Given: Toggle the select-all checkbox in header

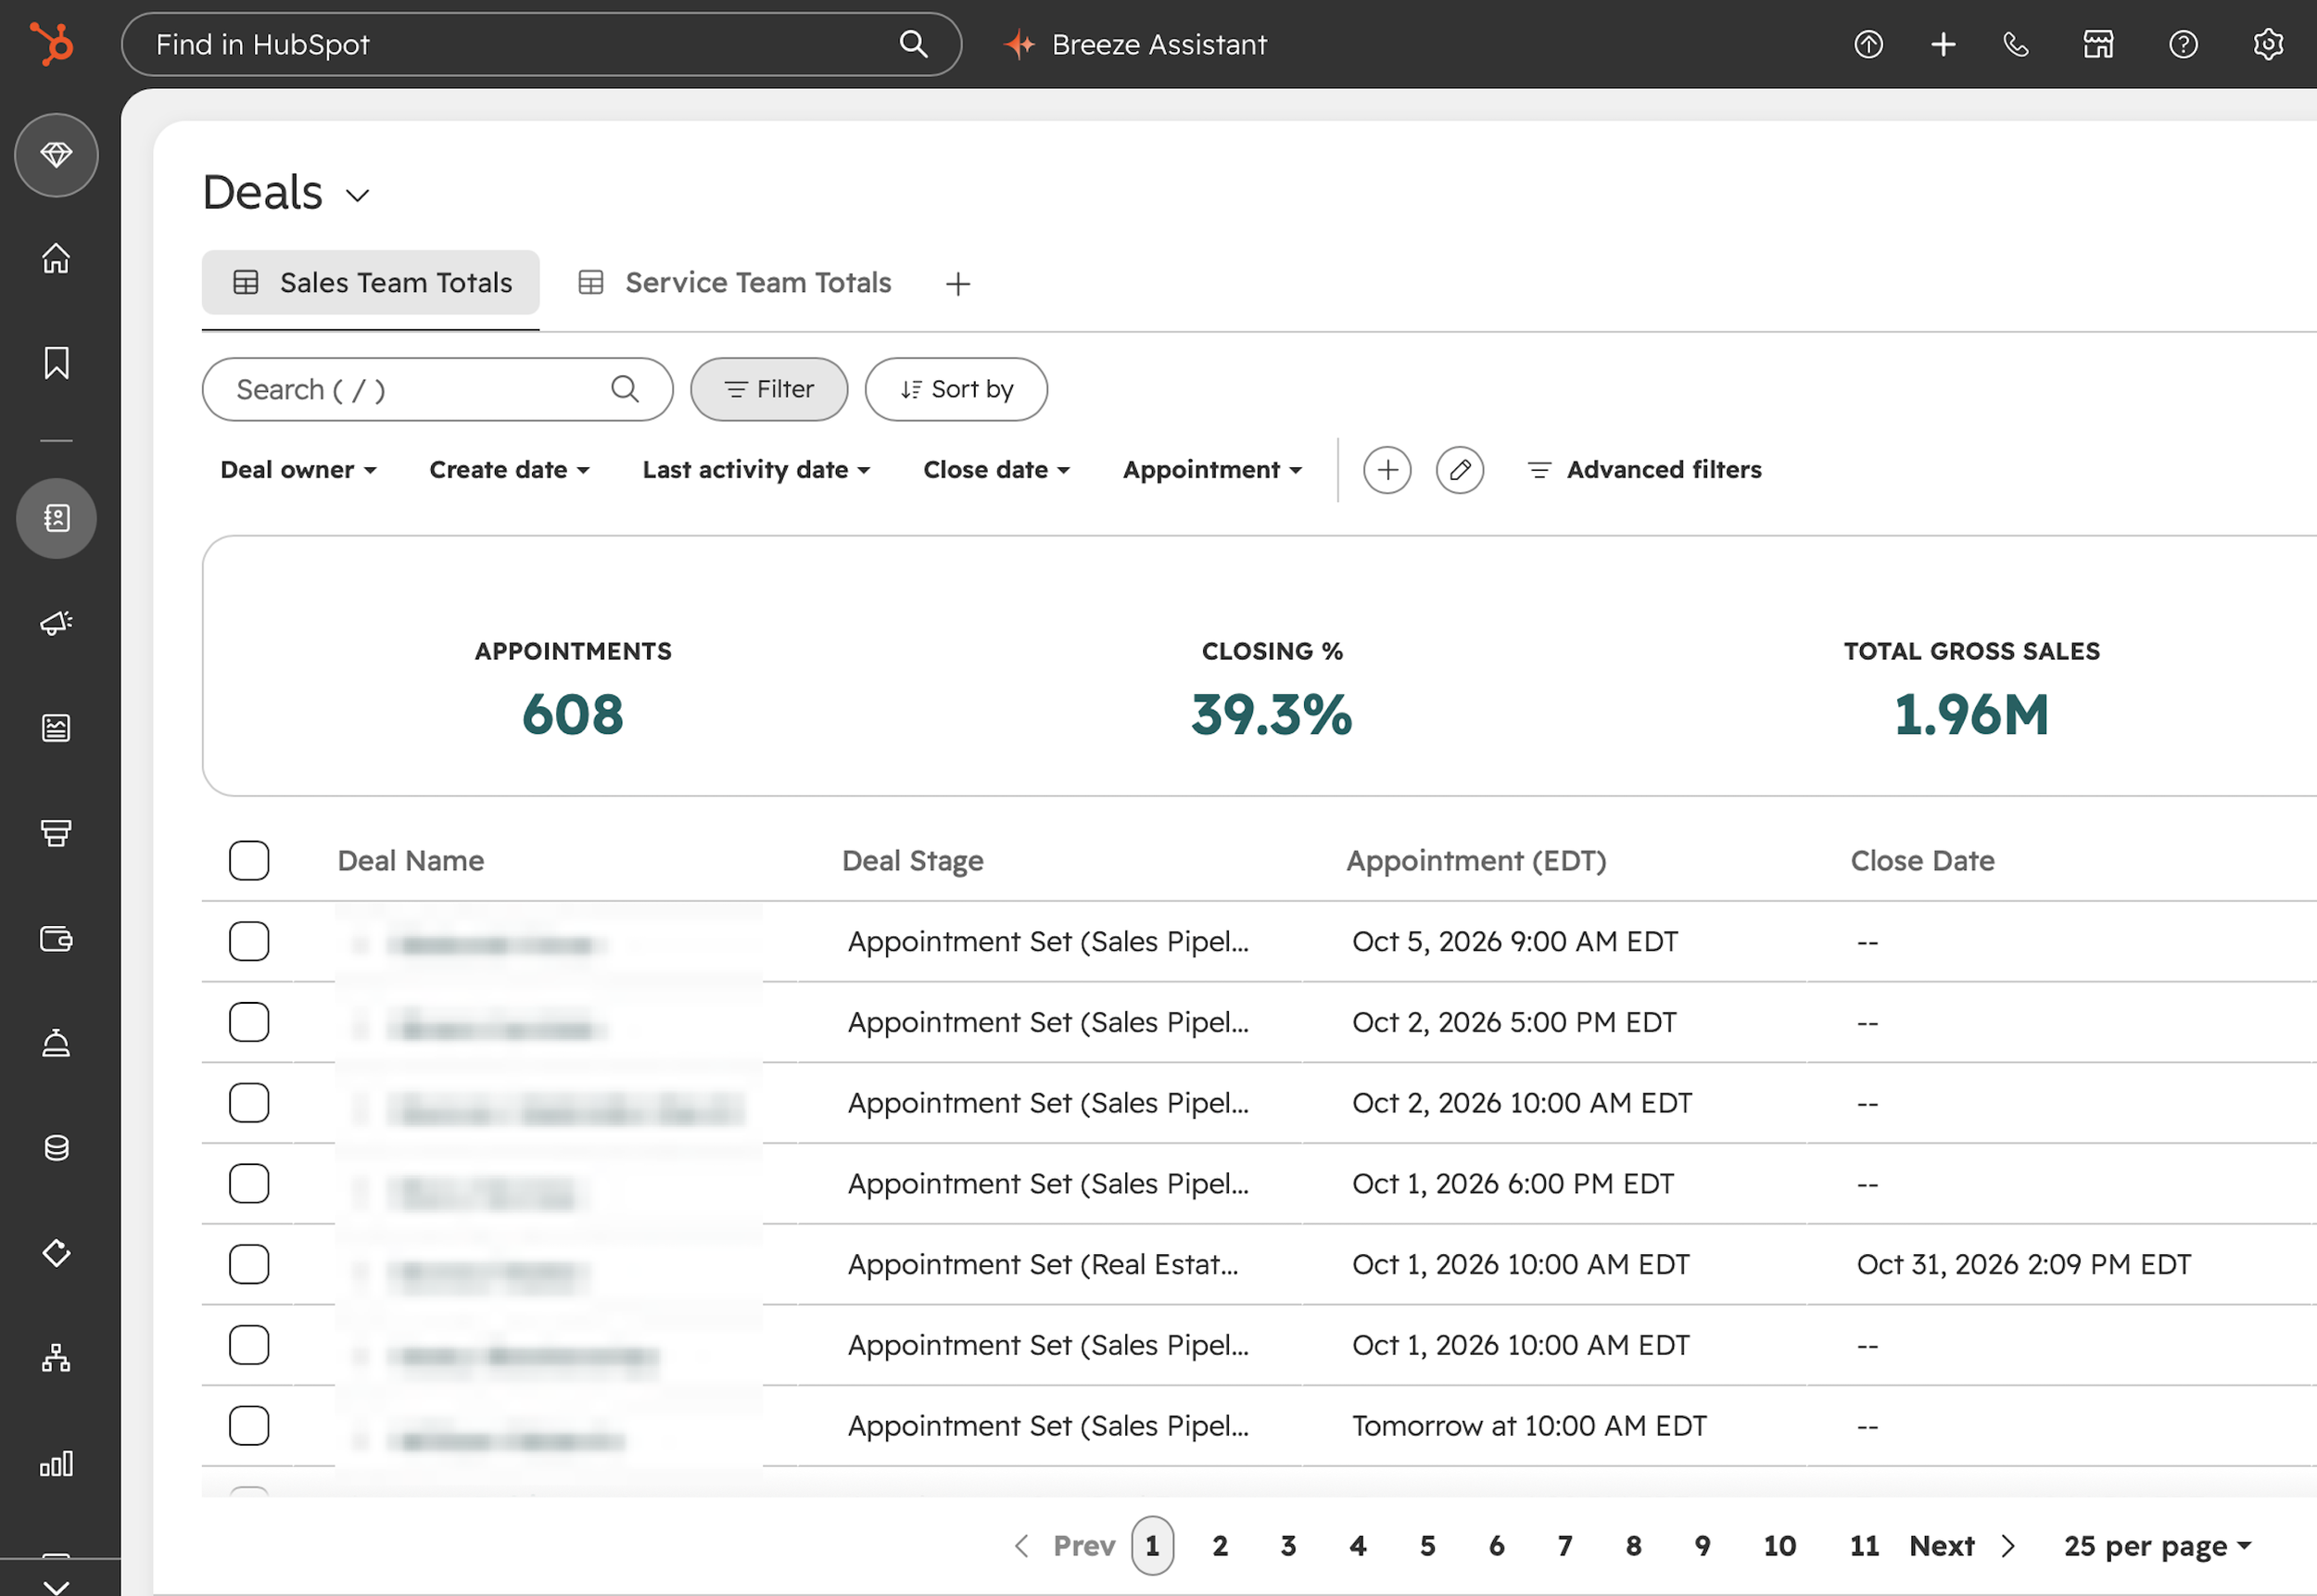Looking at the screenshot, I should coord(249,860).
